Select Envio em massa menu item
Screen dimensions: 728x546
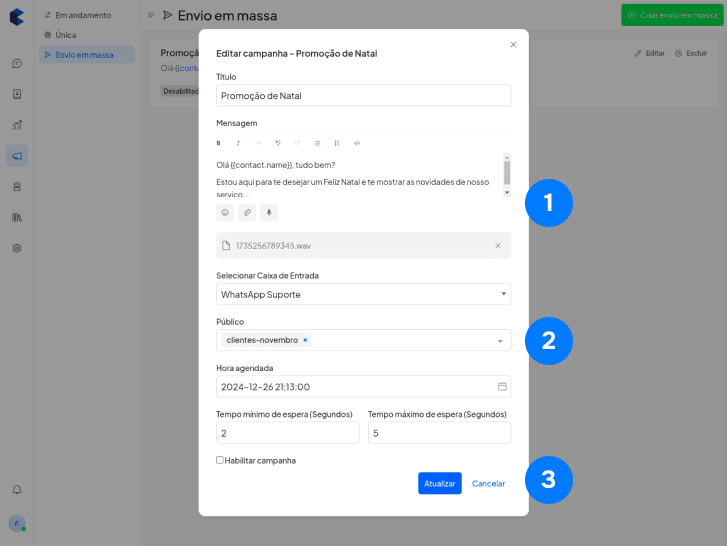pos(87,55)
